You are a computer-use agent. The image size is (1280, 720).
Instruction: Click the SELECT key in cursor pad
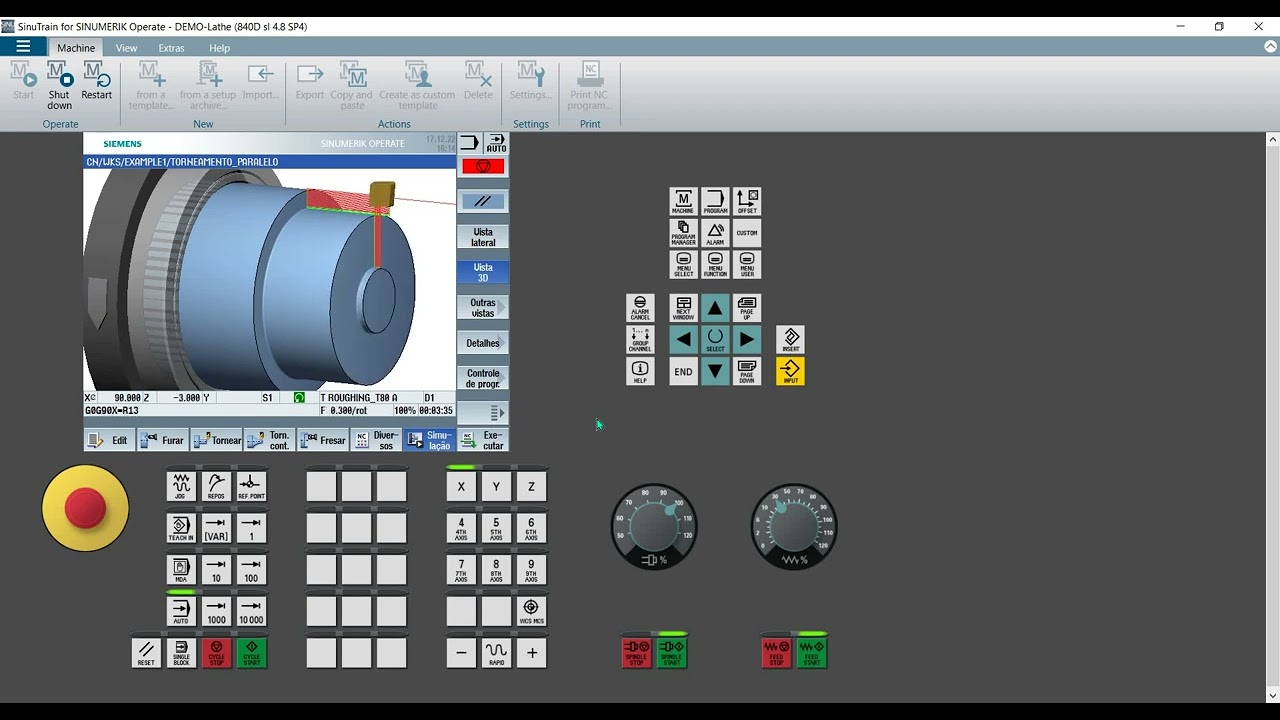click(x=715, y=340)
